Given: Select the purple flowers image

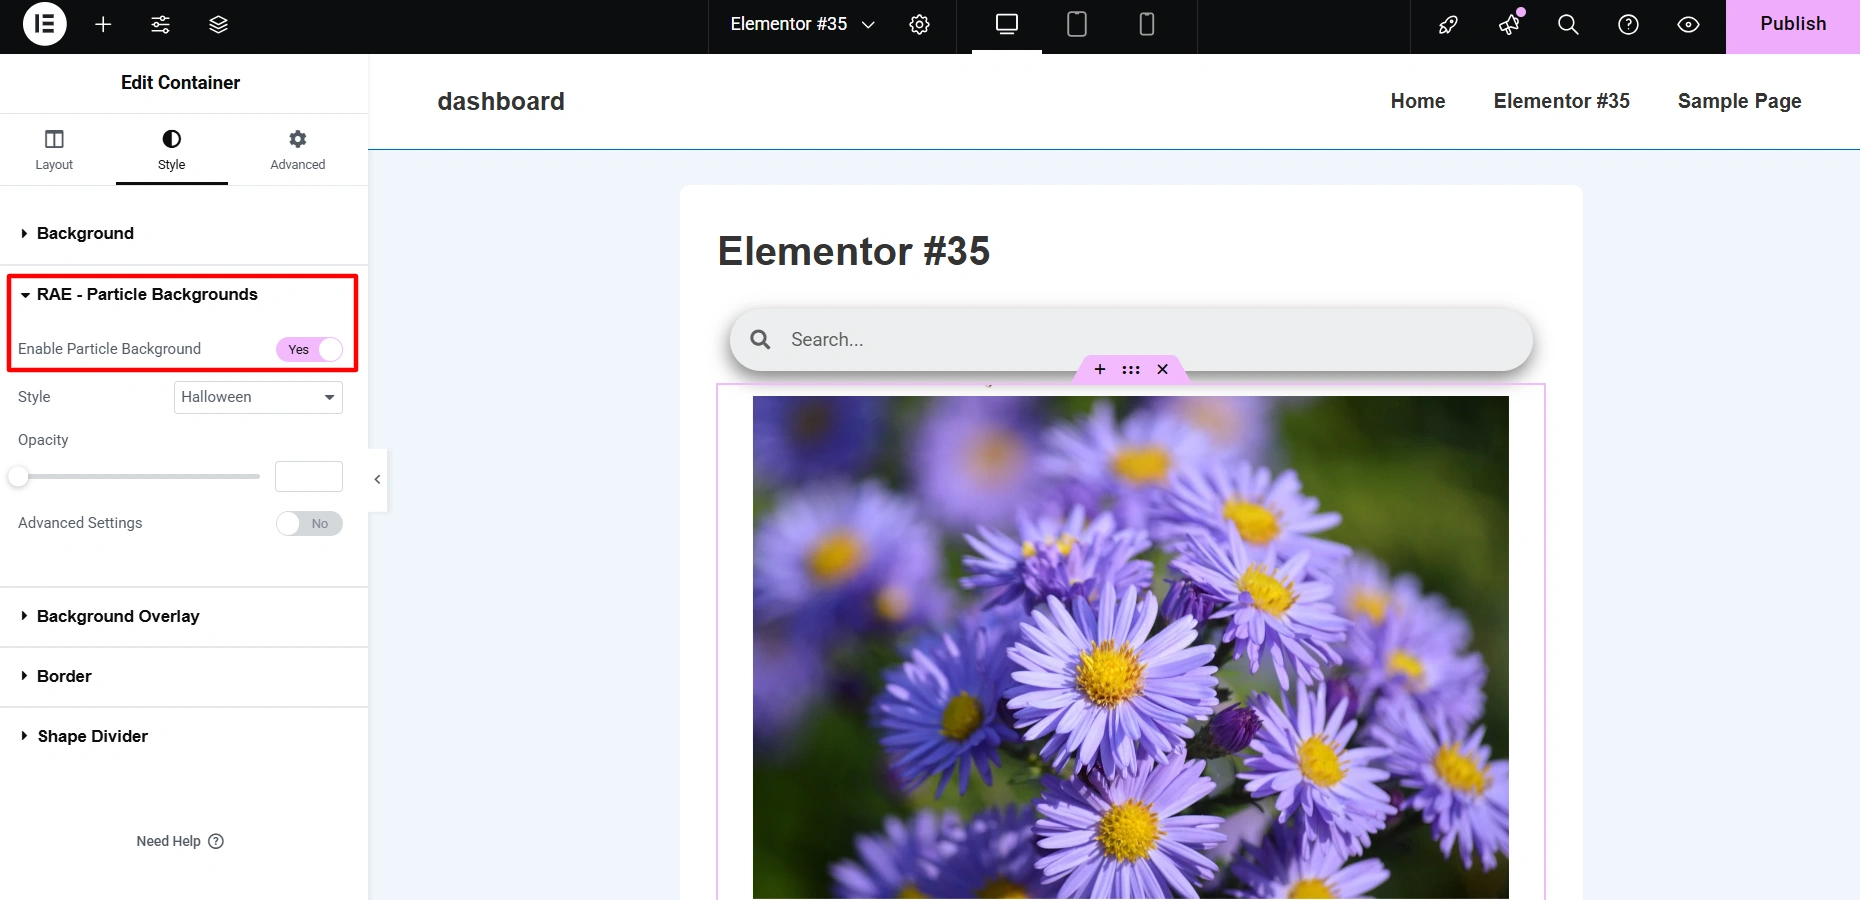Looking at the screenshot, I should 1131,647.
